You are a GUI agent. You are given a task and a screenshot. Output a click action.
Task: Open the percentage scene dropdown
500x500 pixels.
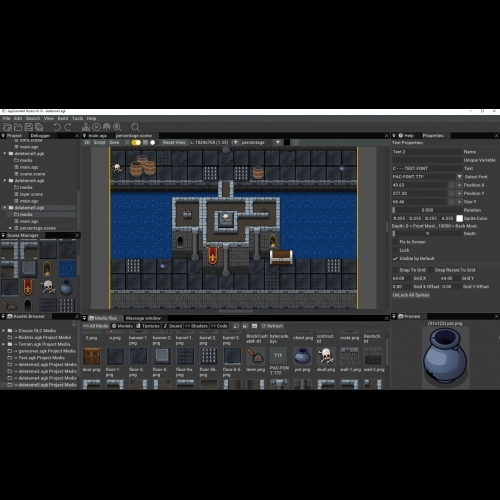[278, 142]
